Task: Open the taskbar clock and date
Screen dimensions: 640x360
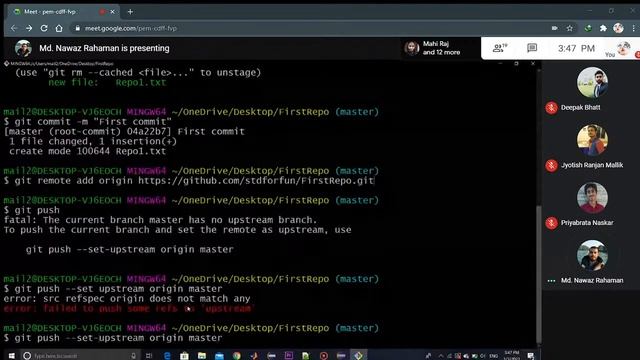Action: pyautogui.click(x=511, y=356)
